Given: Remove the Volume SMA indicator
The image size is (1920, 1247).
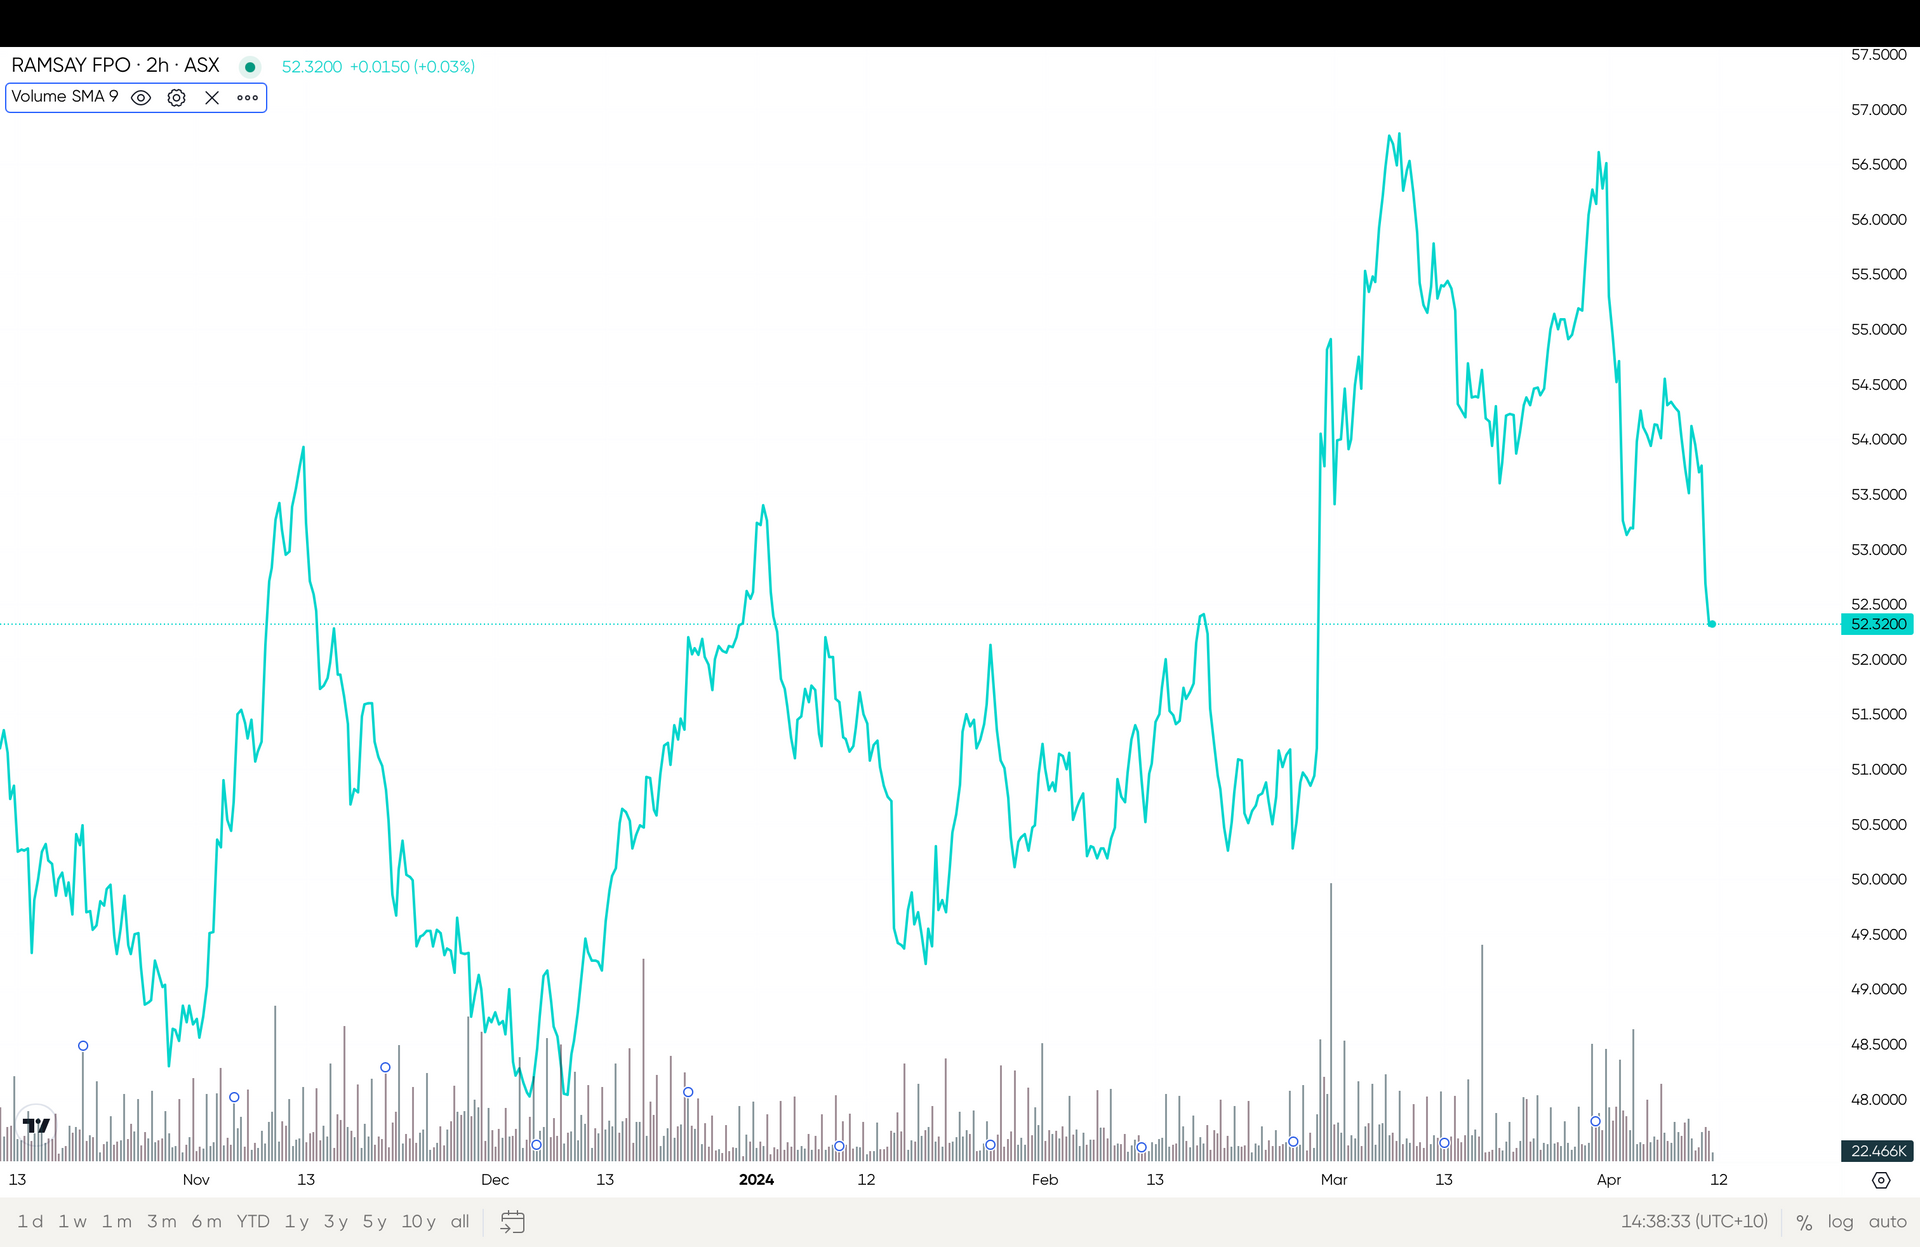Looking at the screenshot, I should [x=212, y=97].
